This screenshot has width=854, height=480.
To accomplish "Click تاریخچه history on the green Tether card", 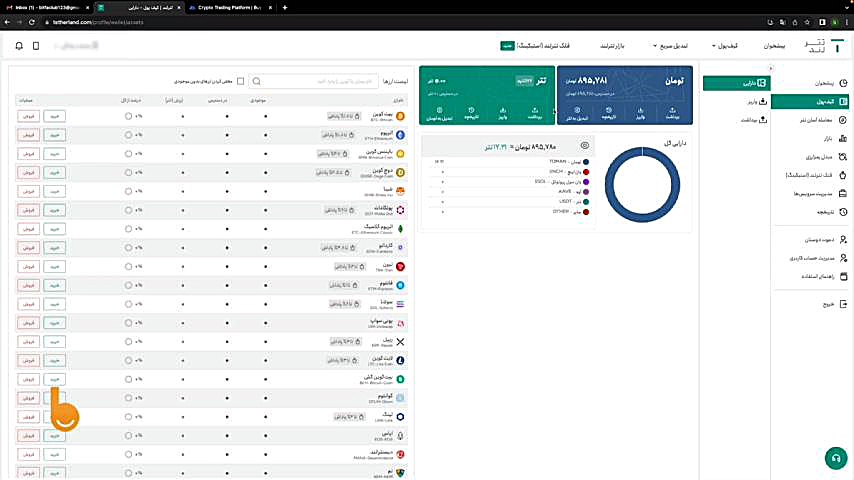I will [471, 113].
